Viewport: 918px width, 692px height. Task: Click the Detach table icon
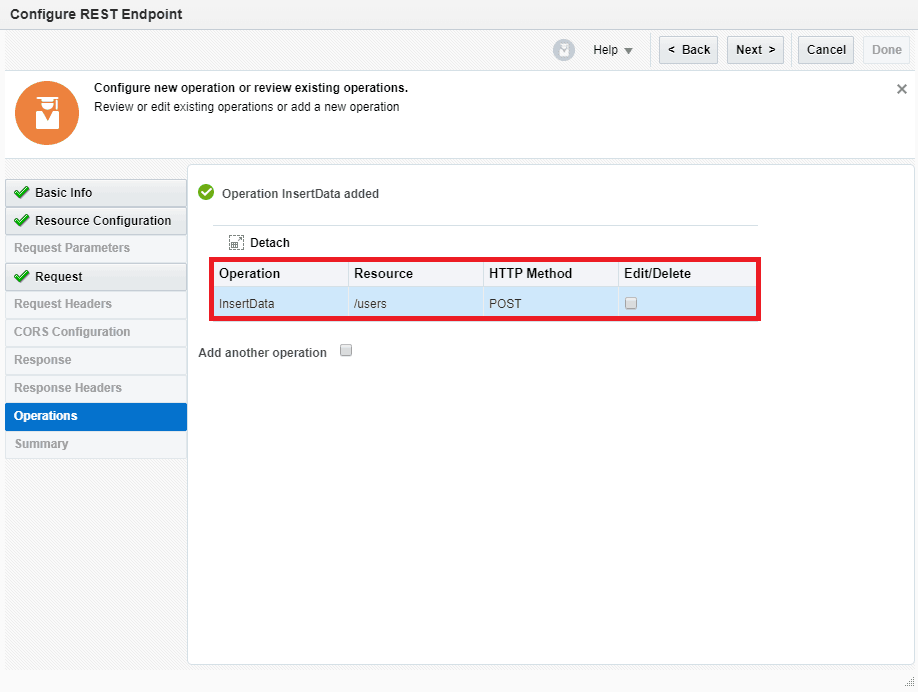[237, 242]
